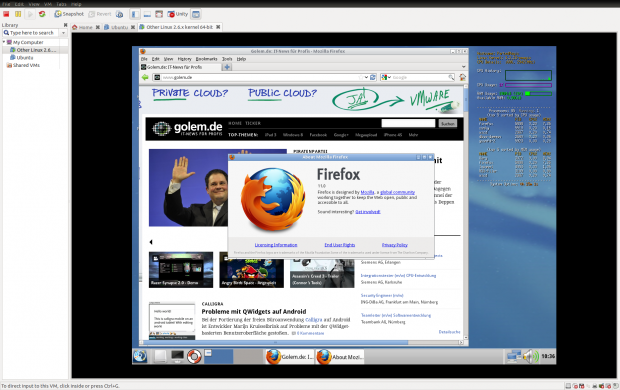Close the Ubuntu tab
The image size is (620, 390).
[x=133, y=27]
